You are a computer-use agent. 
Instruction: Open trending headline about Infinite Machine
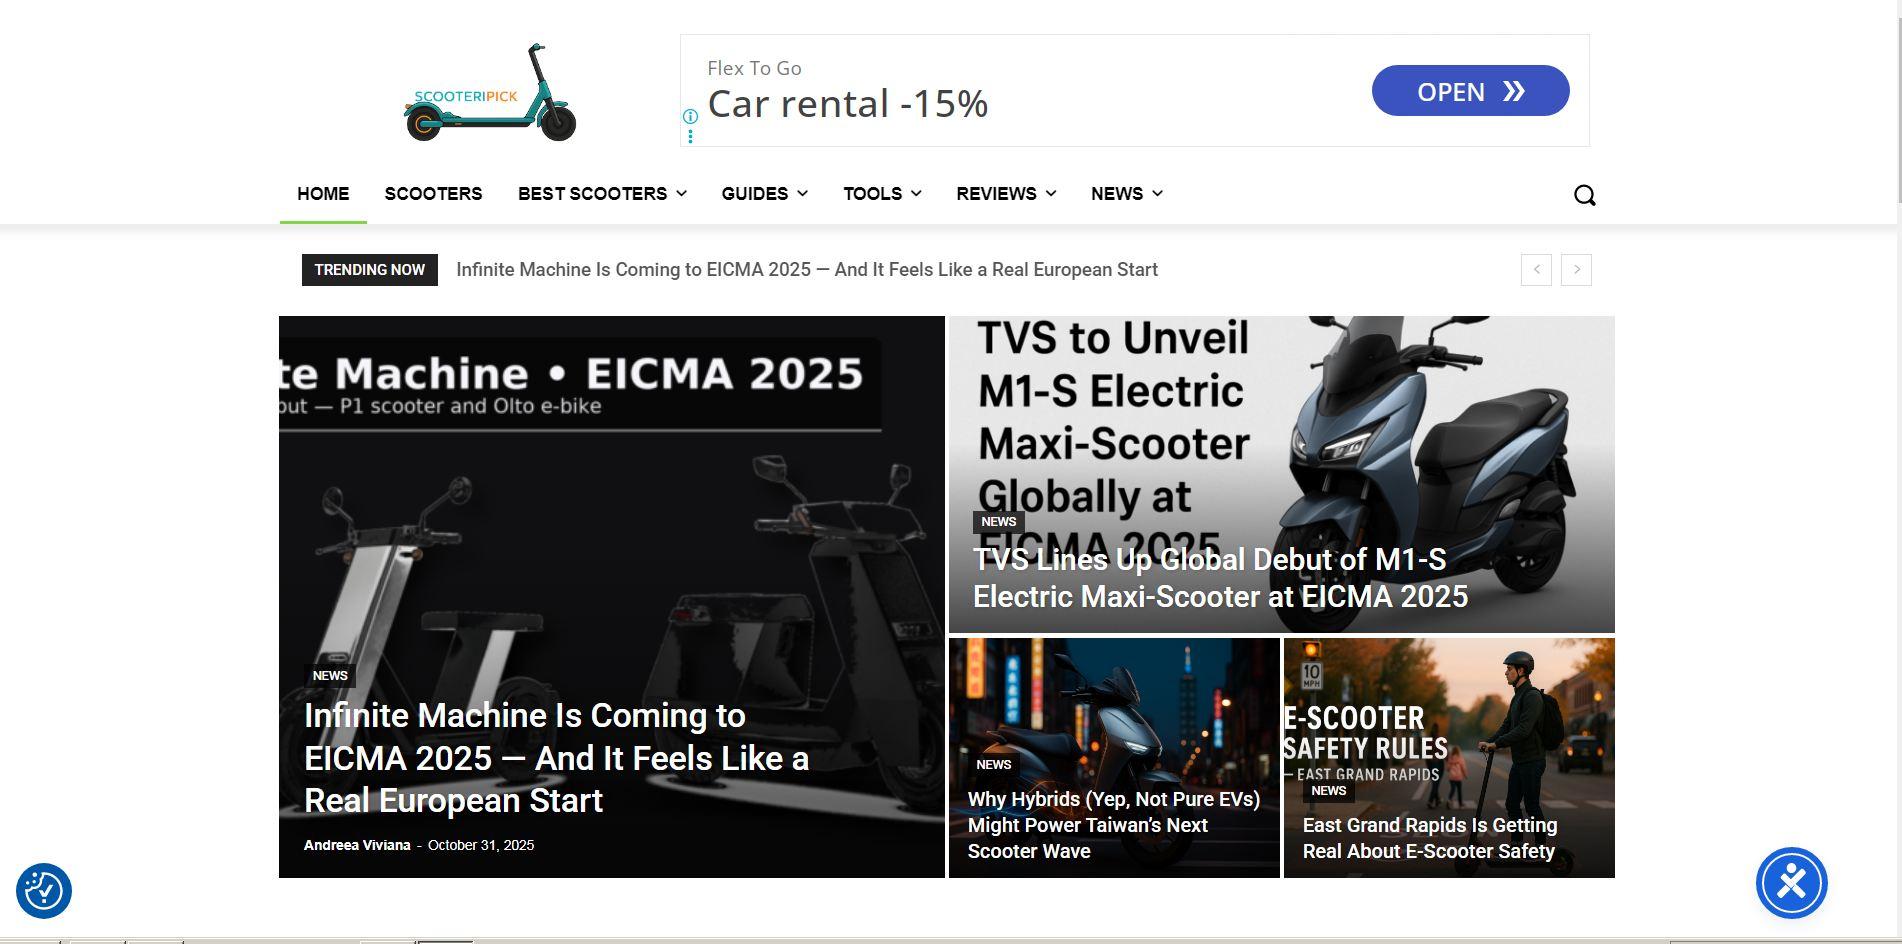point(806,270)
